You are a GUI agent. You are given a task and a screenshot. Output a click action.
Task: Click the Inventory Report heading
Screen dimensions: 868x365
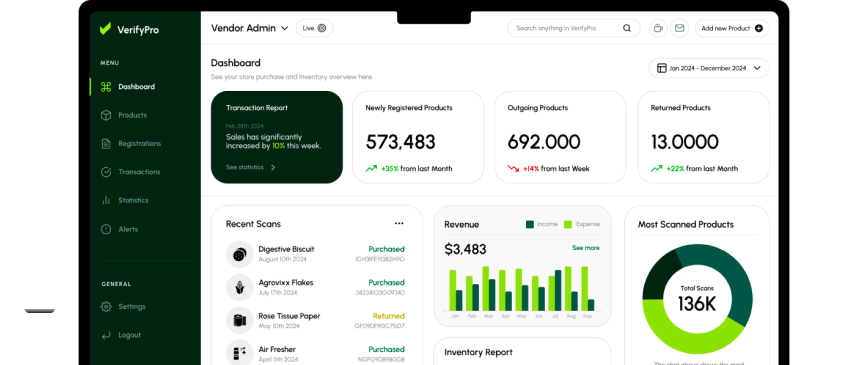pos(478,352)
